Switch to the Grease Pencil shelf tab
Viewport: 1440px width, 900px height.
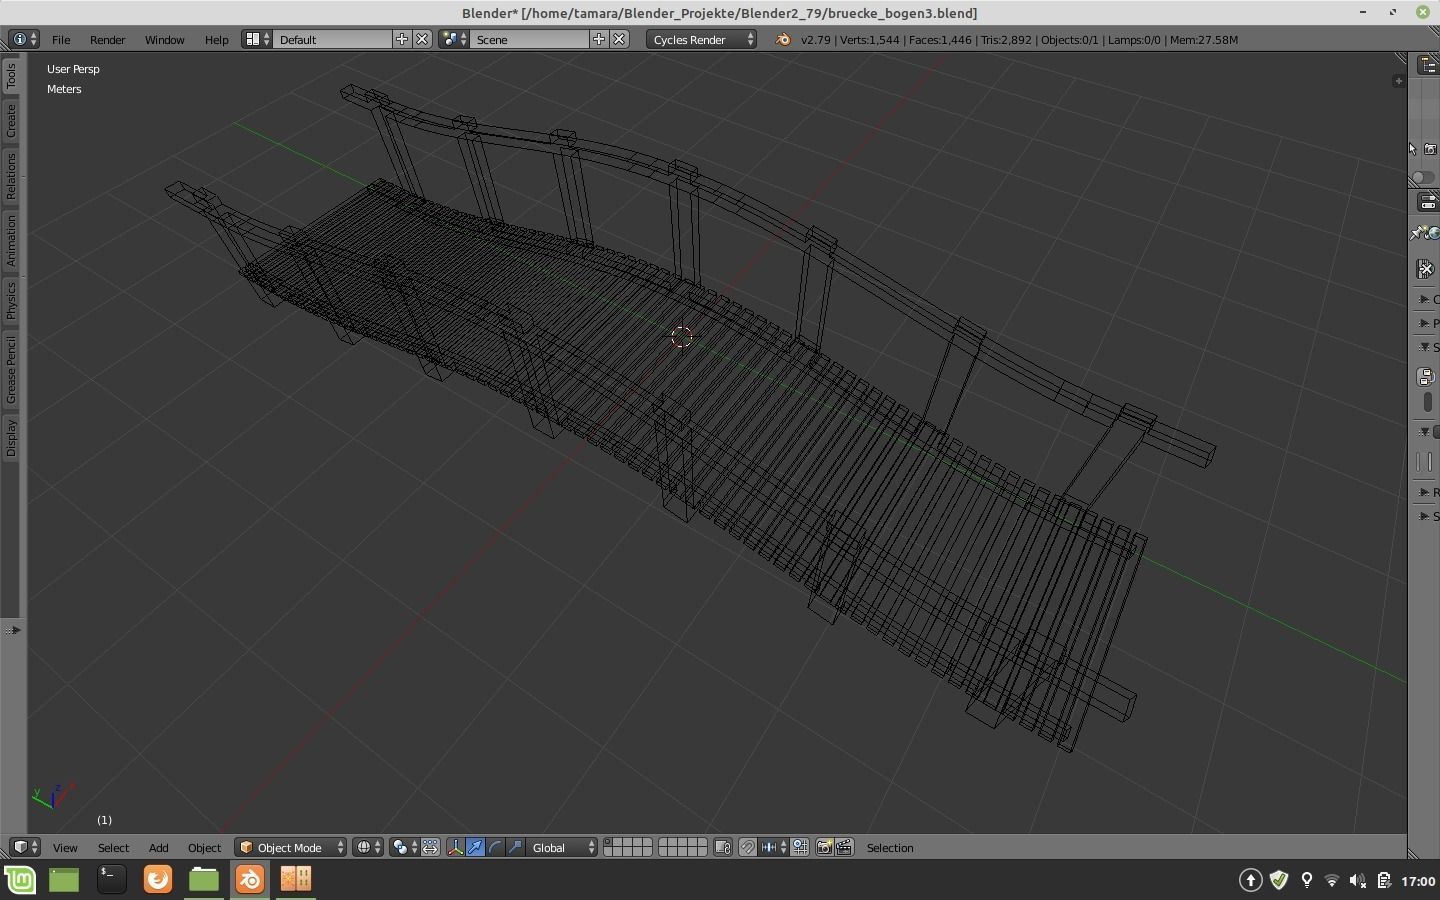point(11,370)
